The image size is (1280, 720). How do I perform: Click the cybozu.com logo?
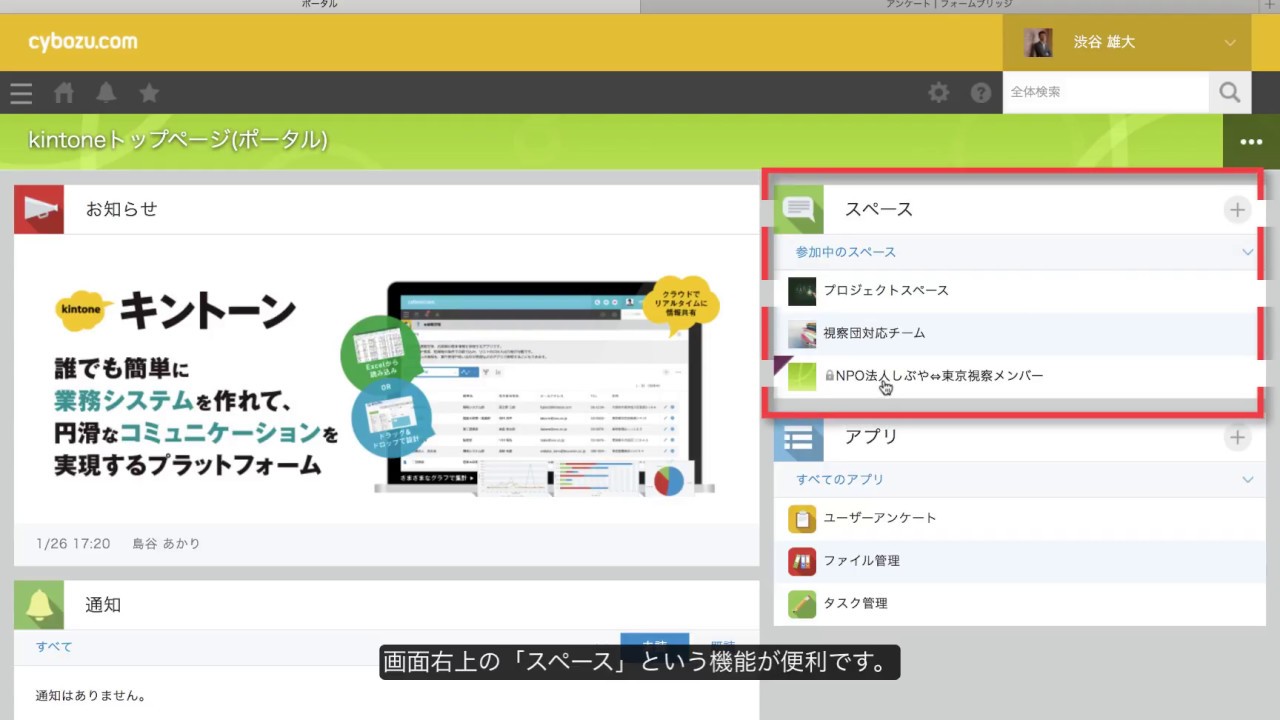83,42
